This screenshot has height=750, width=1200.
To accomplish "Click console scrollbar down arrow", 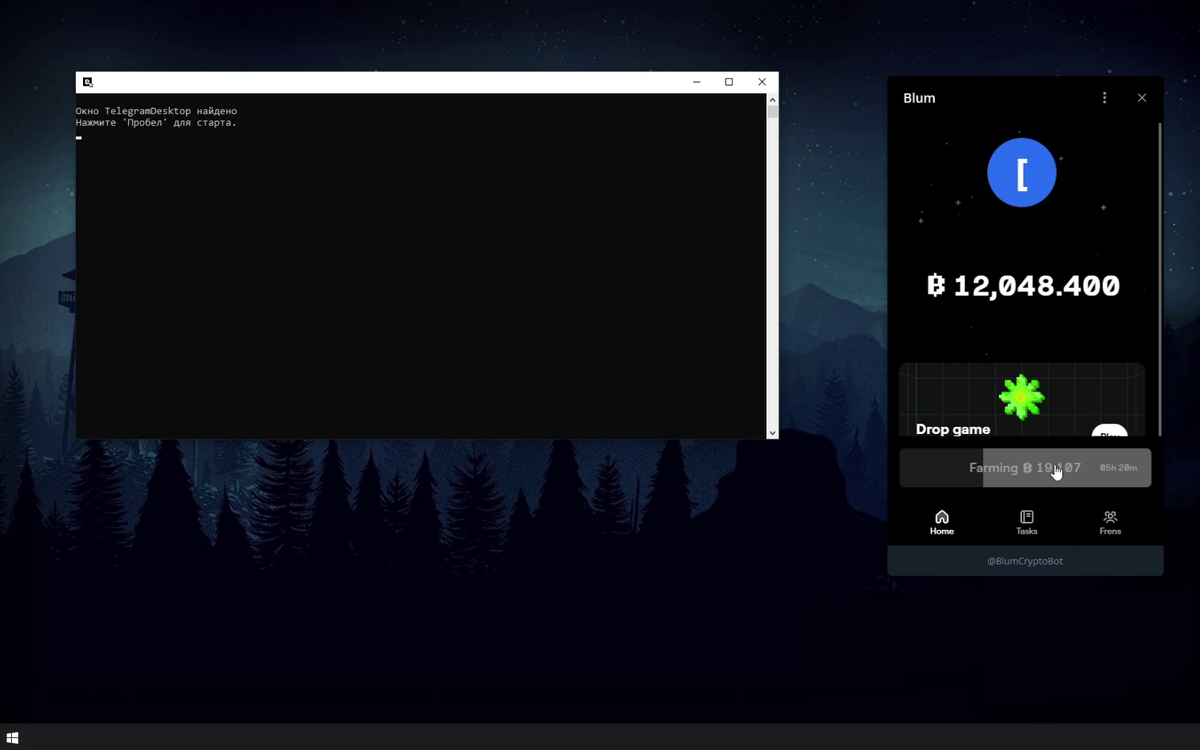I will coord(772,433).
